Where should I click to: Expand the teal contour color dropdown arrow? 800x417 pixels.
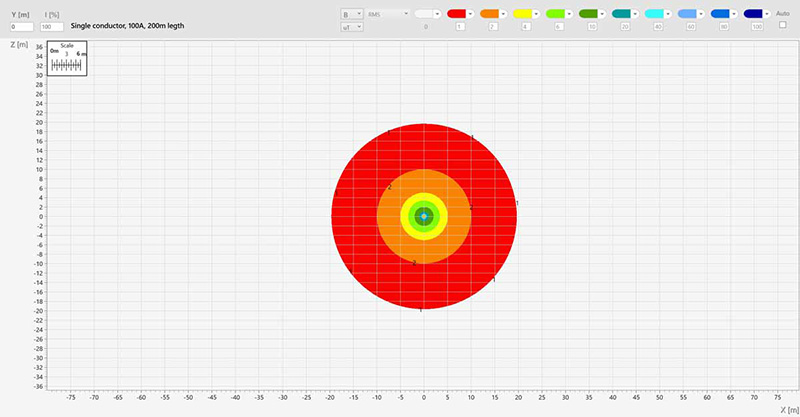click(635, 14)
